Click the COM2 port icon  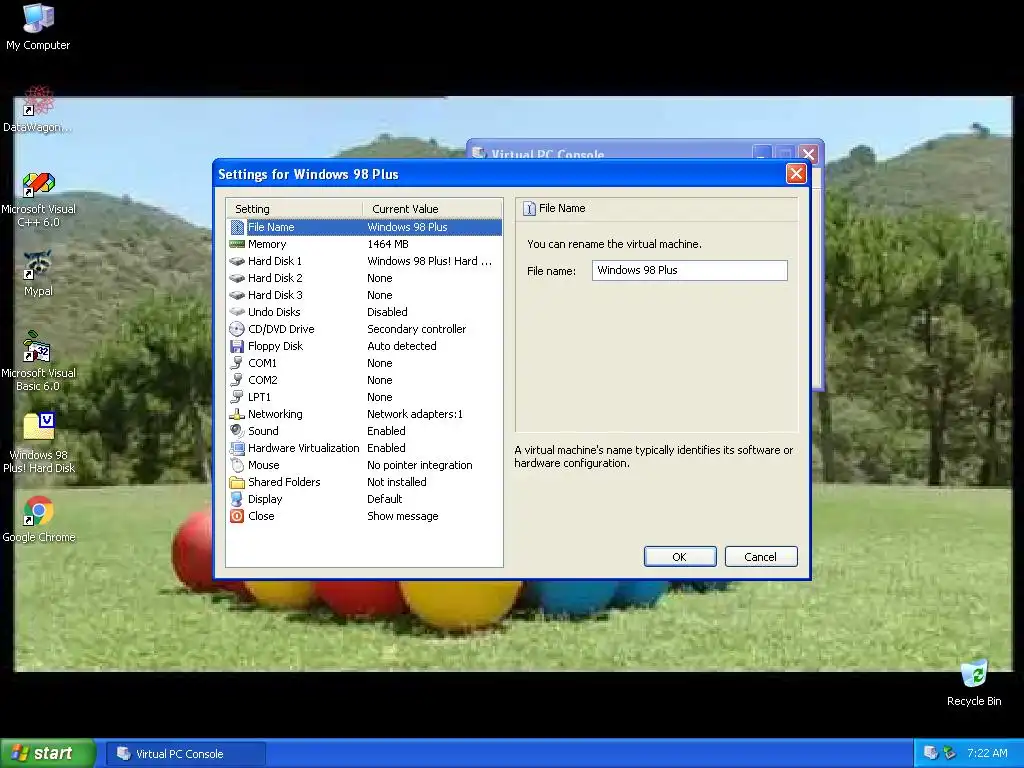237,380
